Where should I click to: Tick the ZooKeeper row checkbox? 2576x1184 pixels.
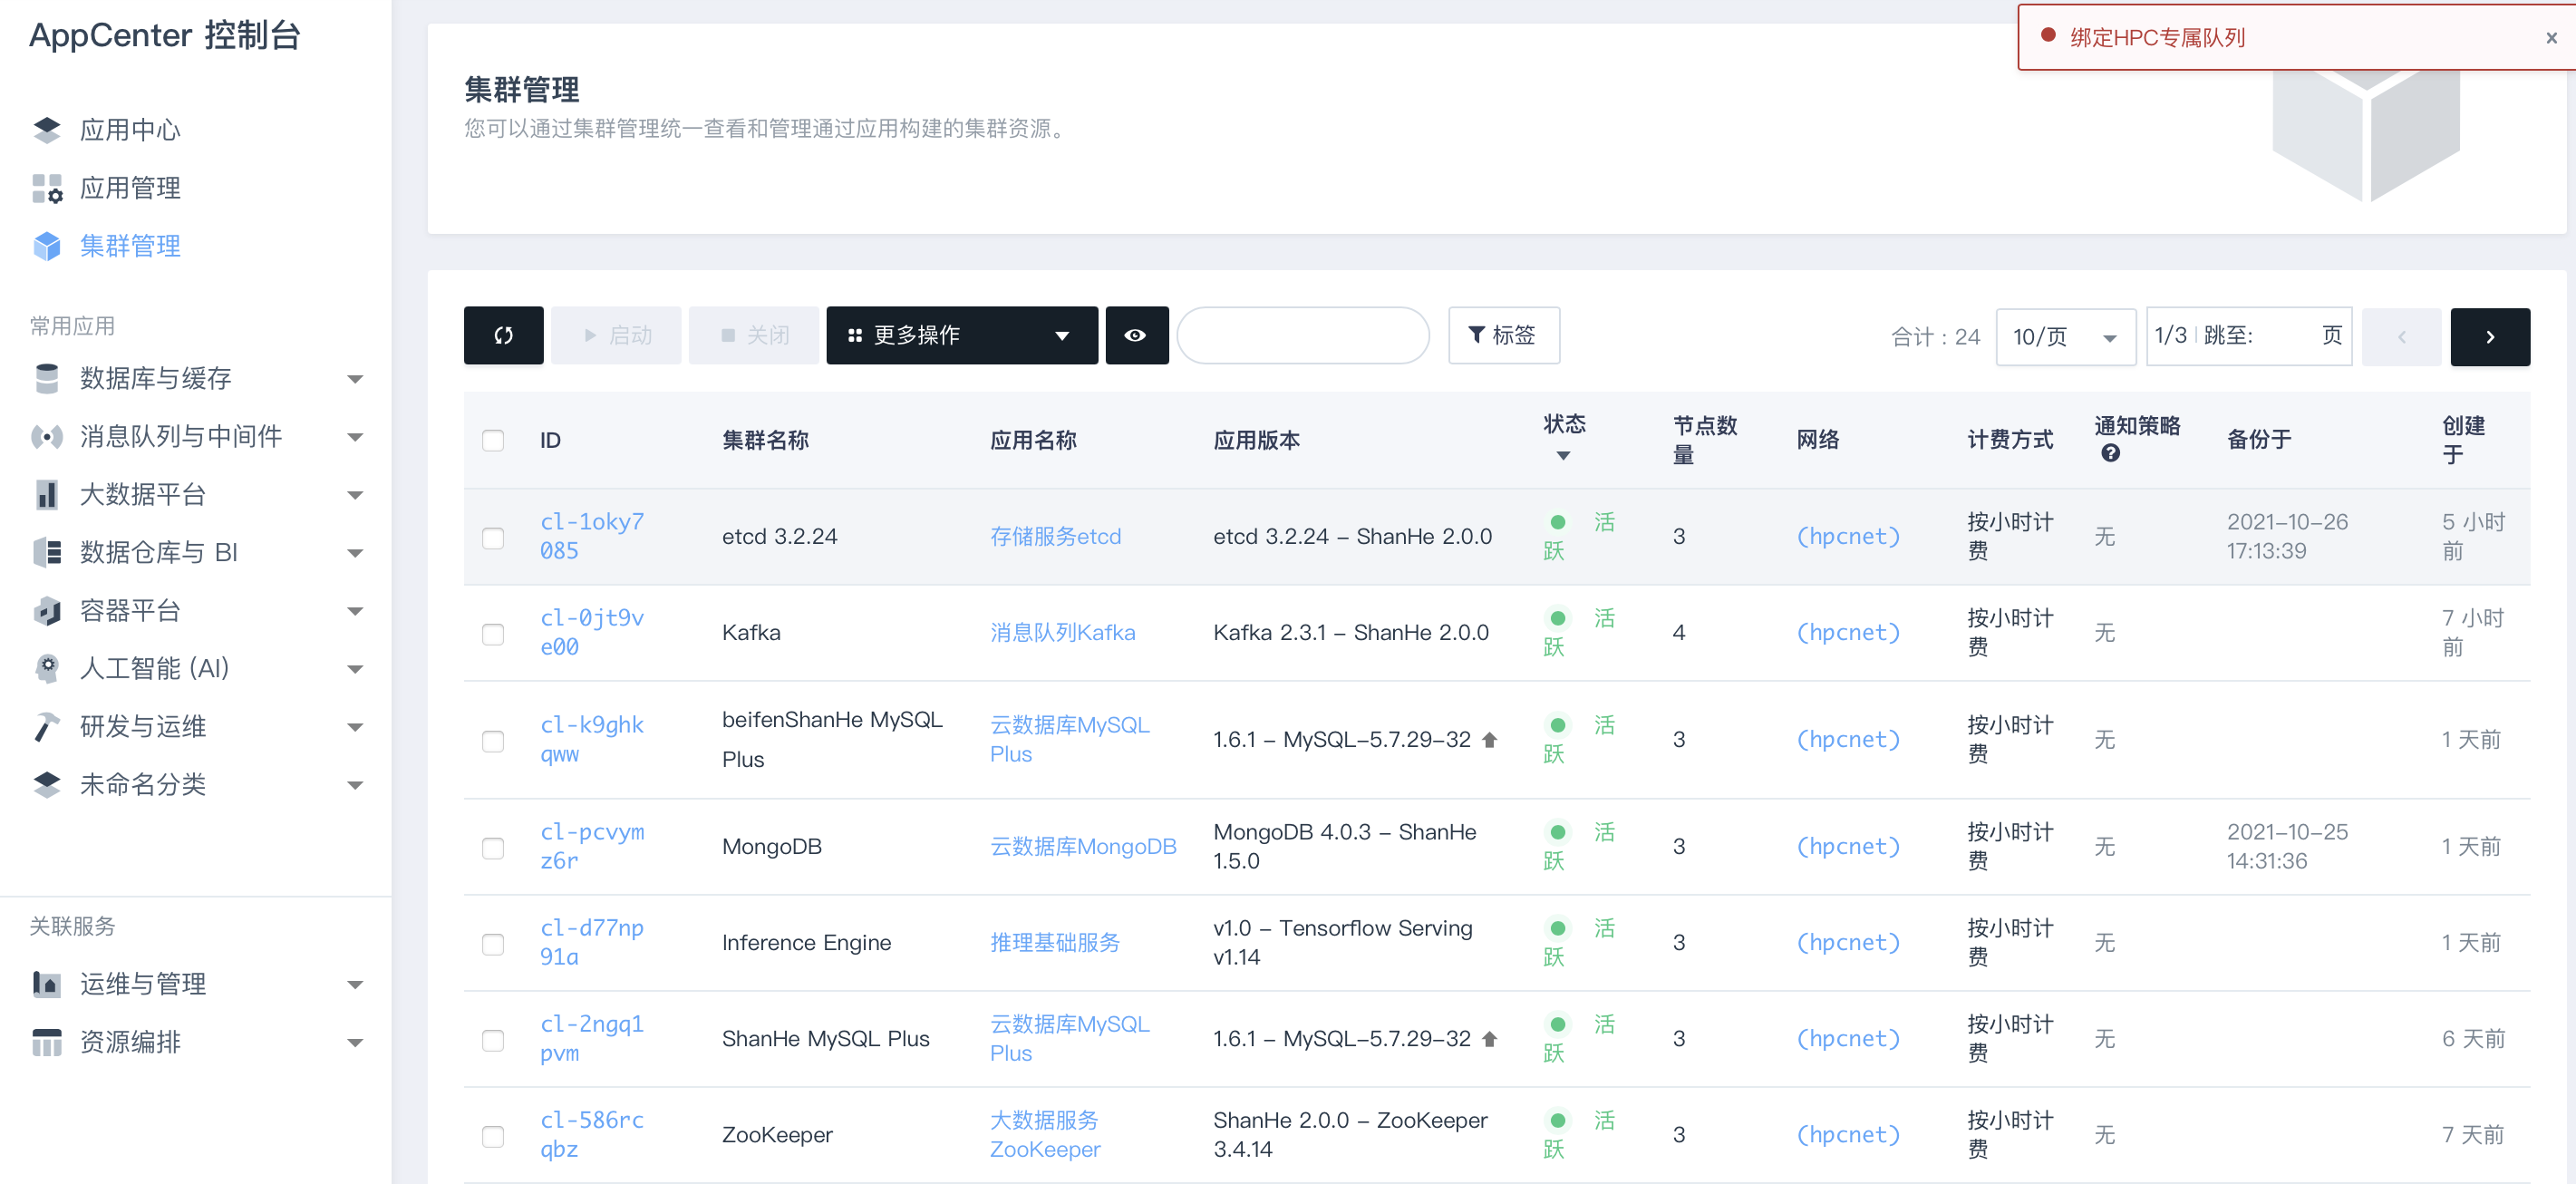point(493,1136)
